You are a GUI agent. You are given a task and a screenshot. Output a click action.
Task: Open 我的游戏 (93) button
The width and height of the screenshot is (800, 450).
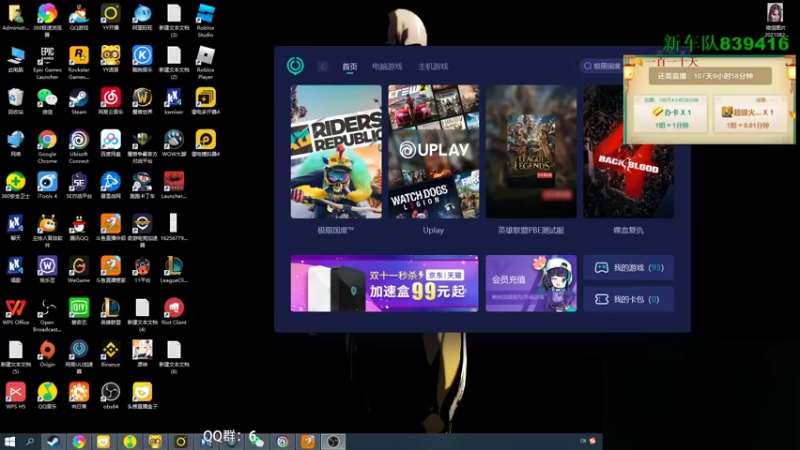click(x=629, y=267)
